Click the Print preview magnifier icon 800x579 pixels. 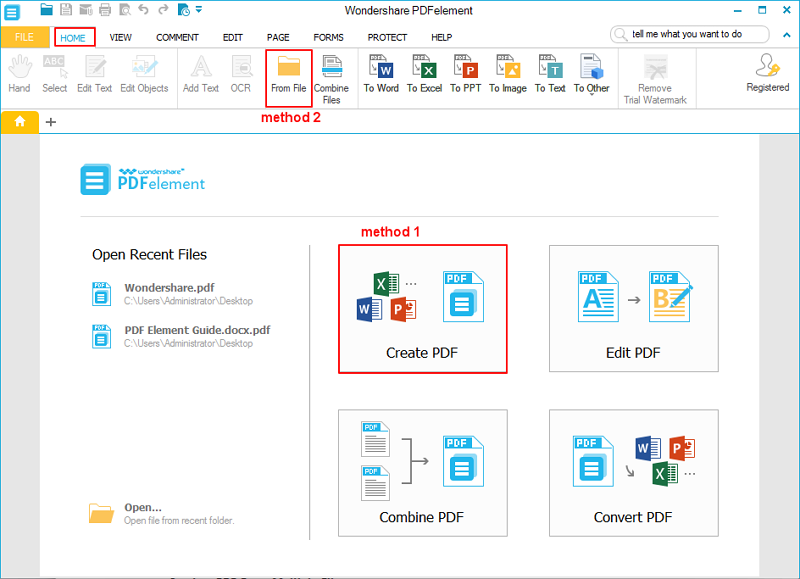(124, 9)
